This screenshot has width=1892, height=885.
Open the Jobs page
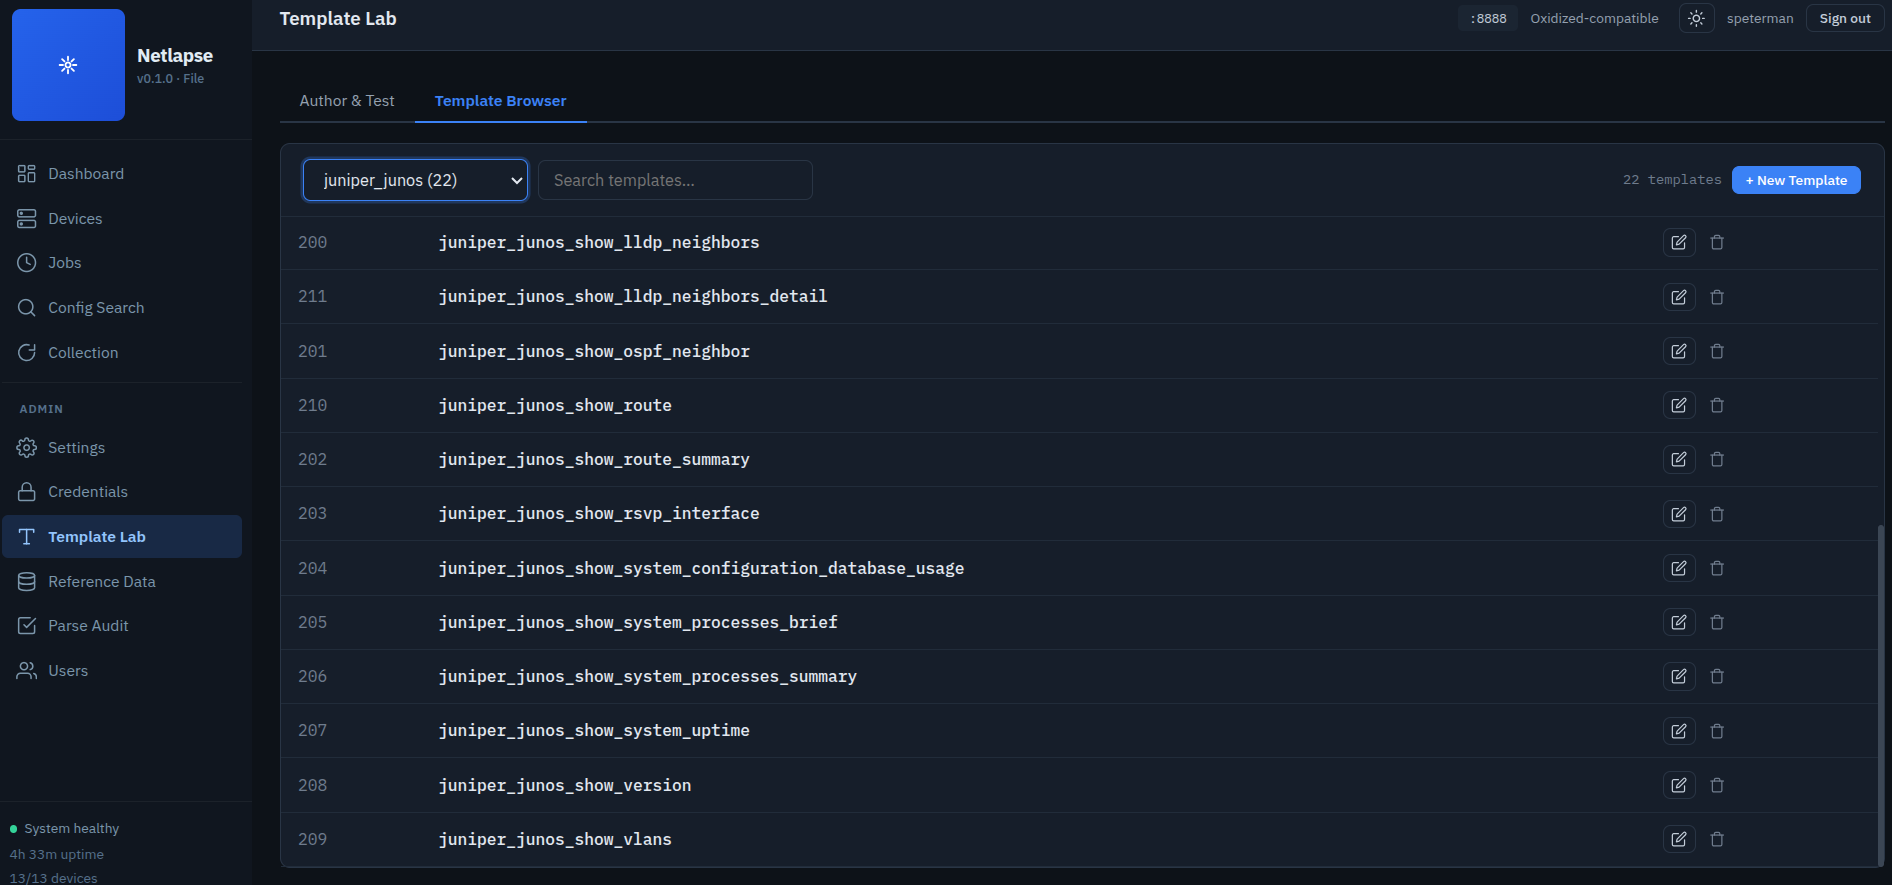122,263
